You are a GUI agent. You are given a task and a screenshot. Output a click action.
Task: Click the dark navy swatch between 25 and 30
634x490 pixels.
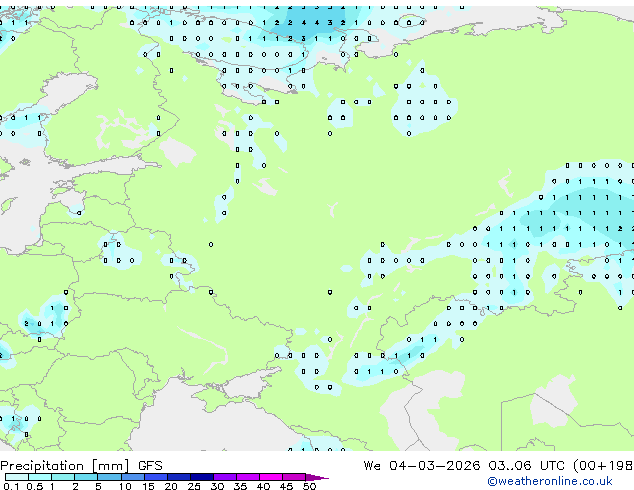click(x=202, y=477)
